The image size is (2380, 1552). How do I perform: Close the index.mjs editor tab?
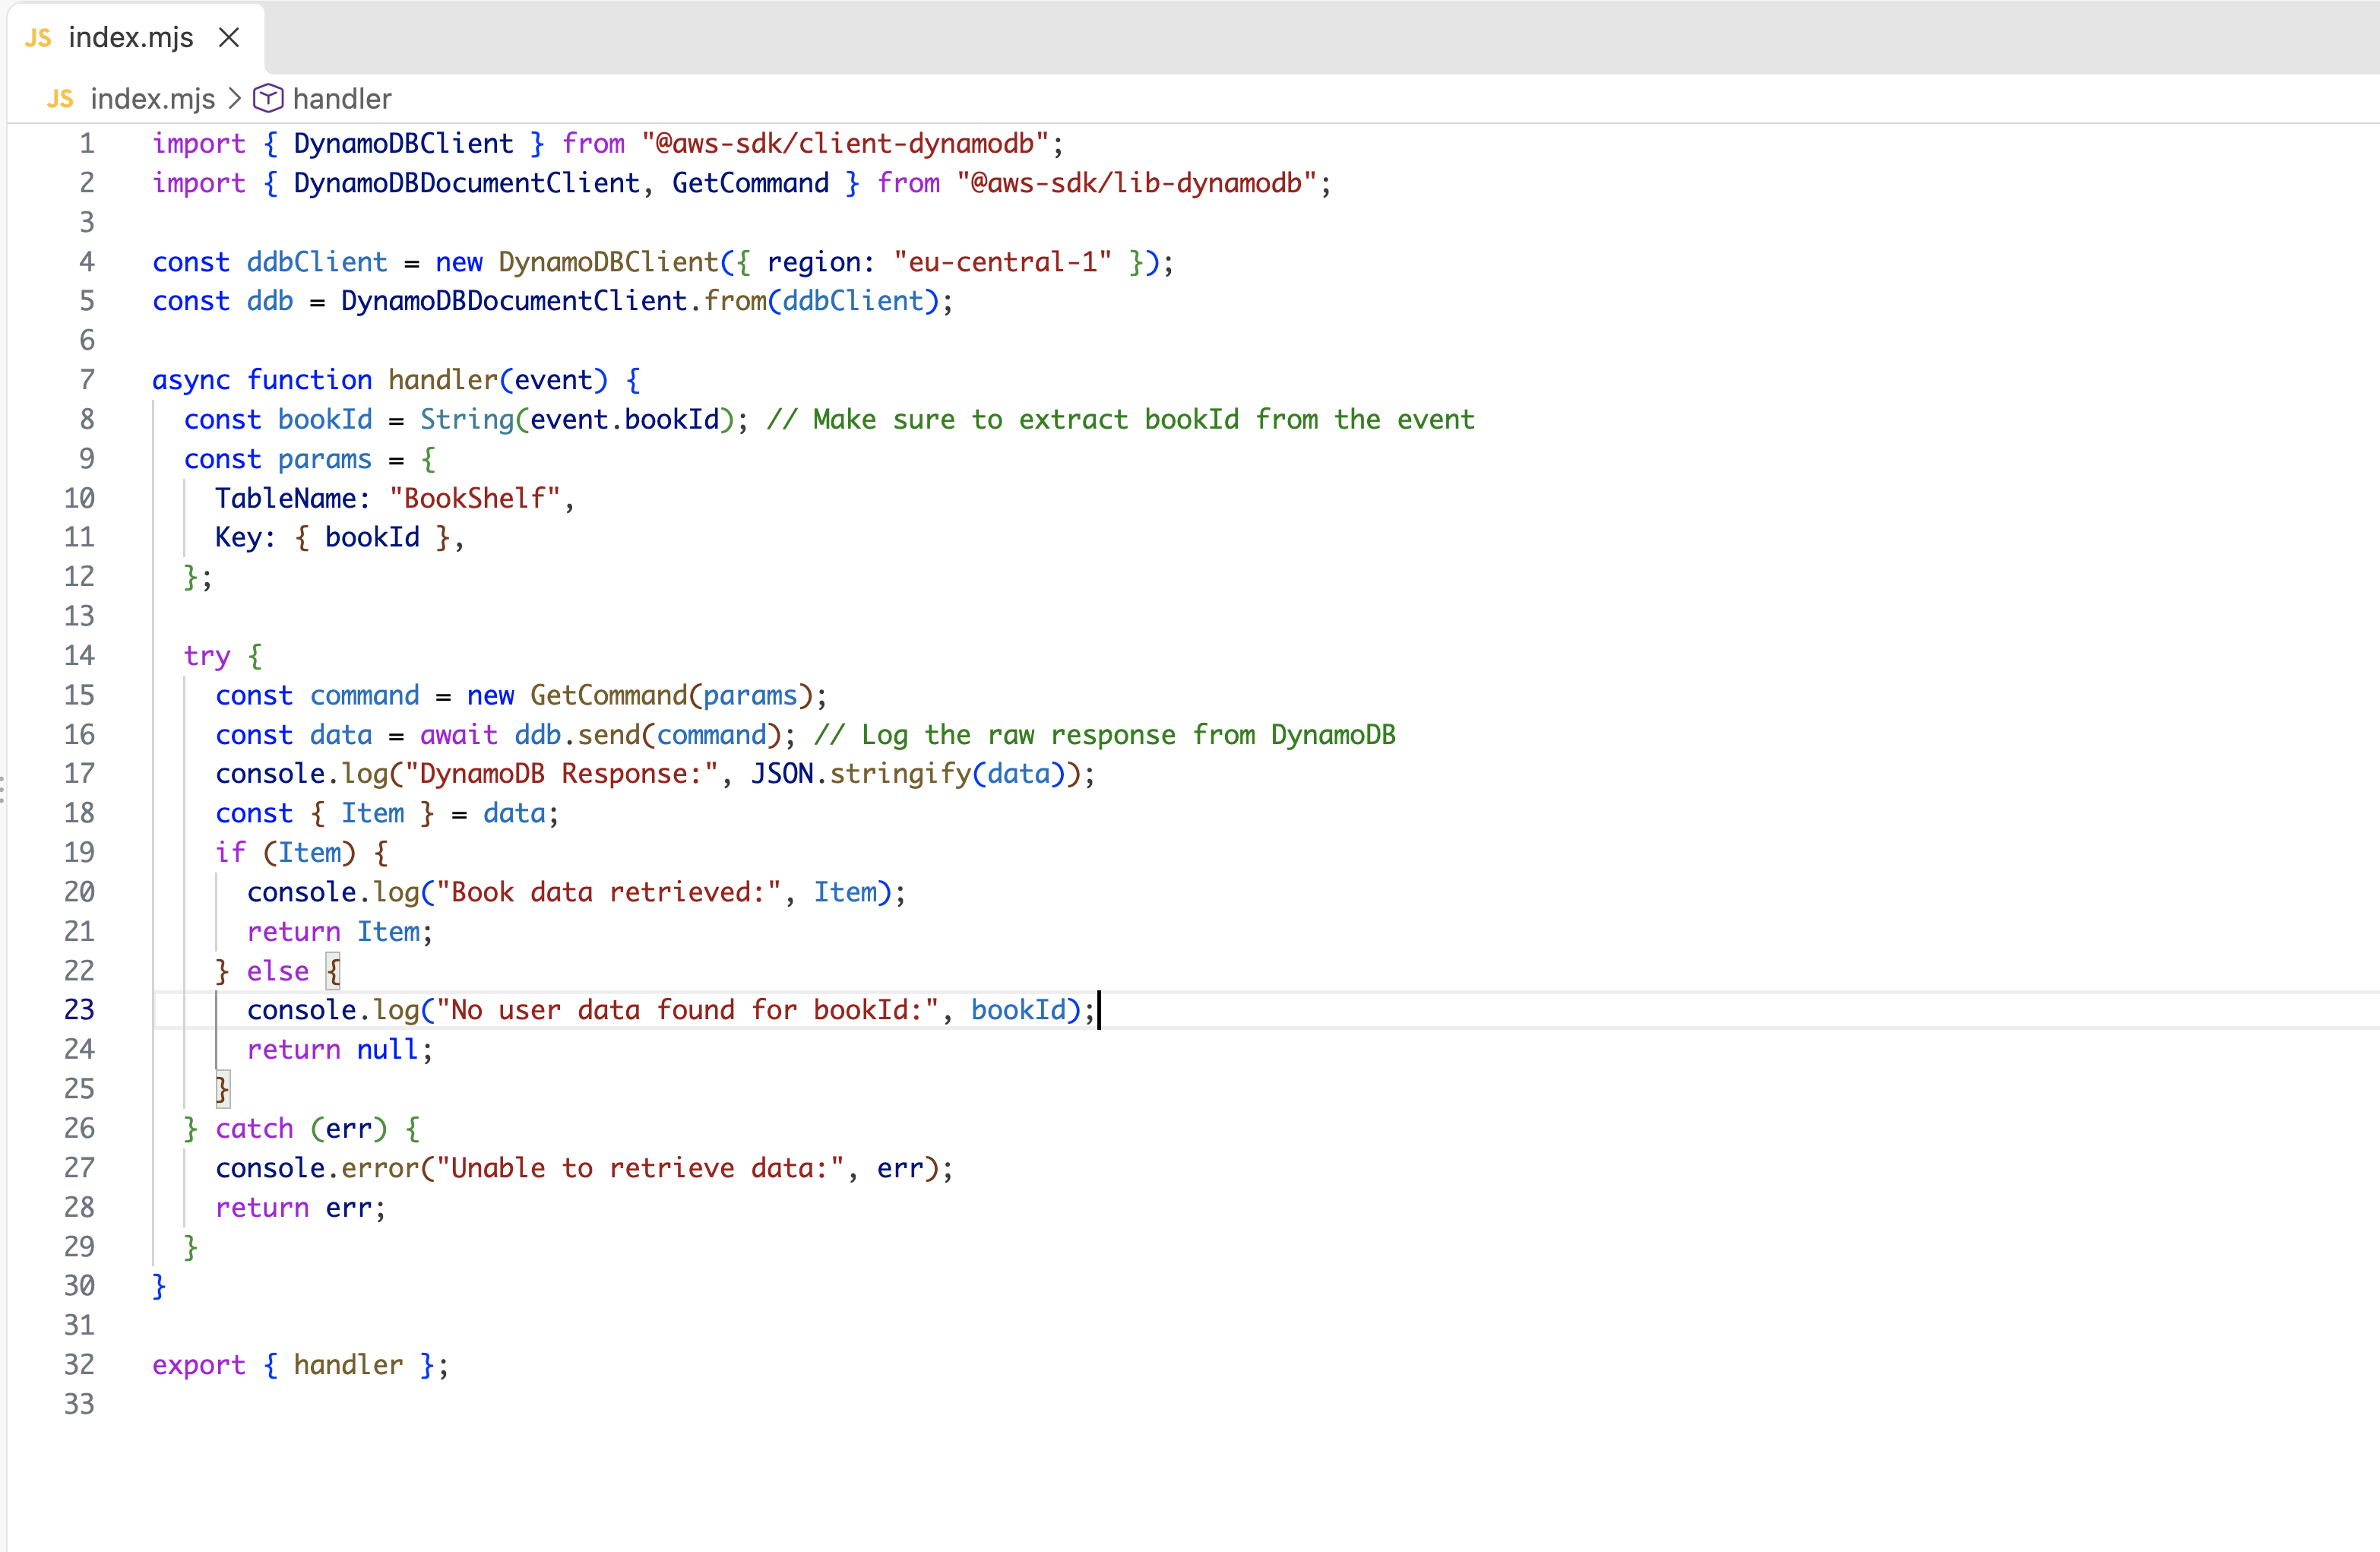pyautogui.click(x=229, y=37)
